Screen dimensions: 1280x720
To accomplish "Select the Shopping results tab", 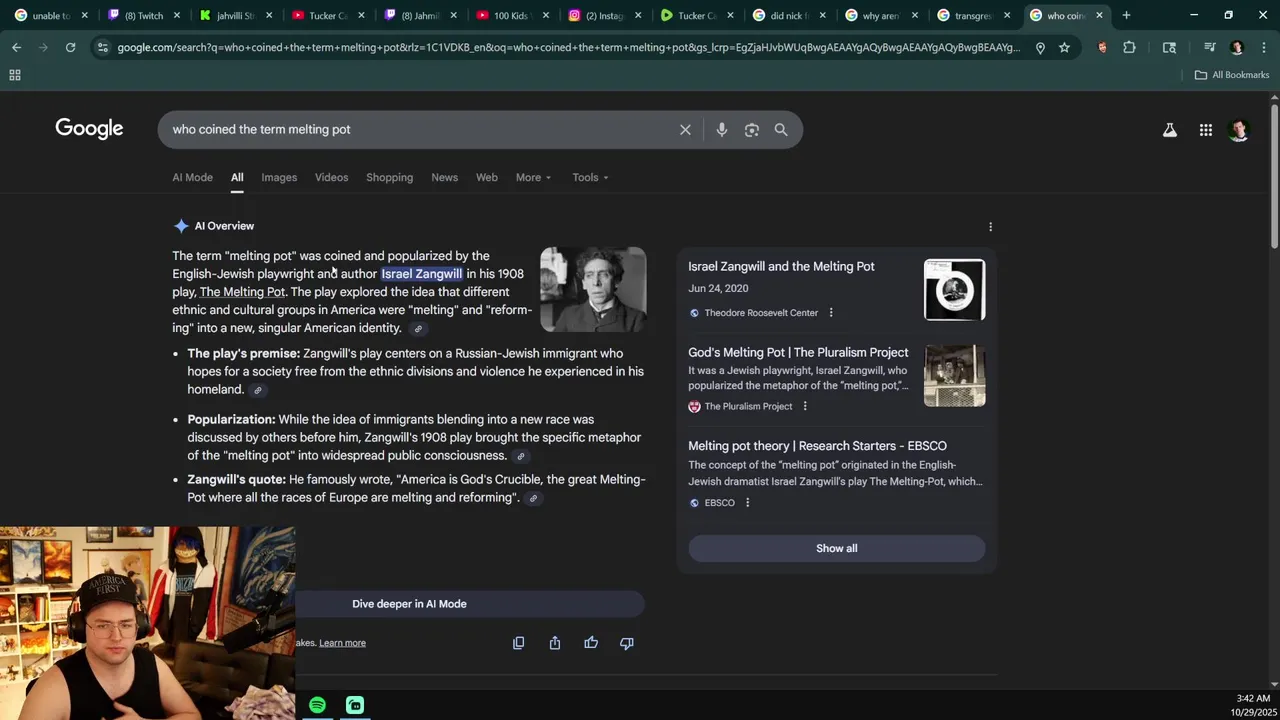I will (x=389, y=177).
